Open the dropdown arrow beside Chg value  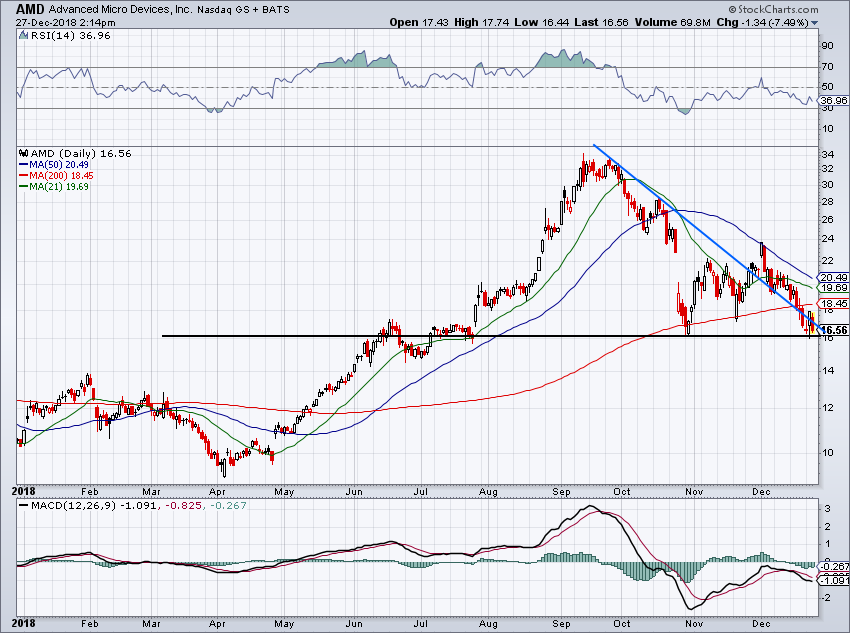click(815, 23)
